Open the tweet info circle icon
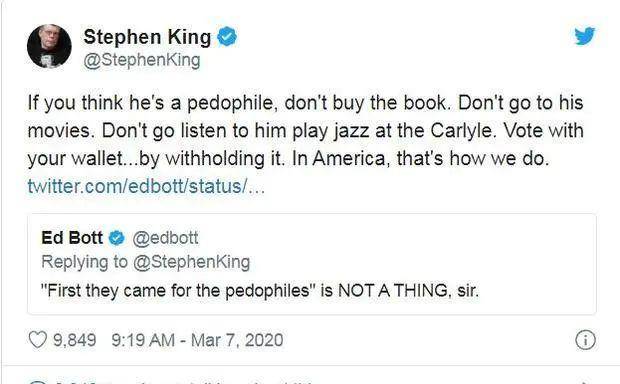The height and width of the screenshot is (384, 620). [585, 340]
